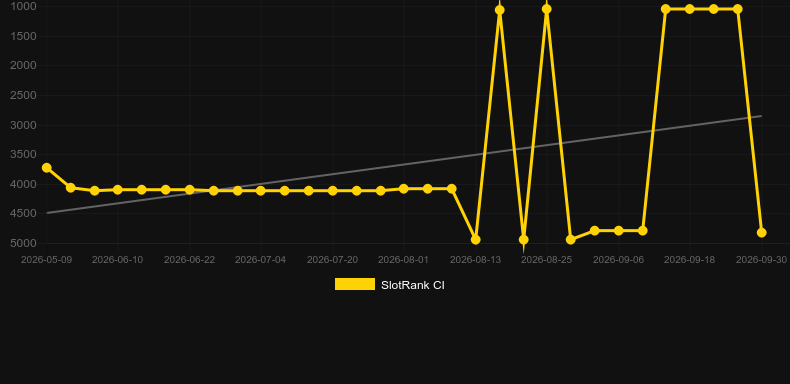This screenshot has width=790, height=384.
Task: Click the 2026-09-18 x-axis label
Action: 690,260
